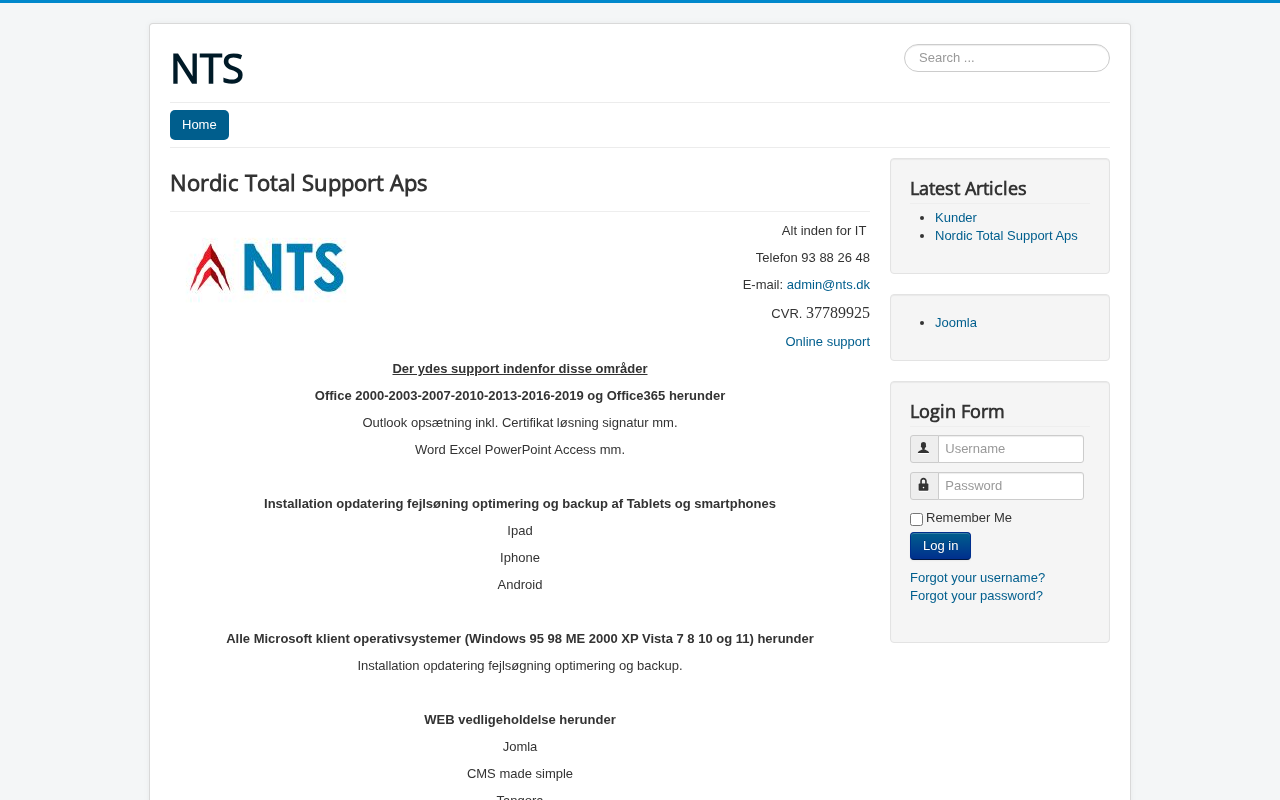Focus the Search input field
The height and width of the screenshot is (800, 1280).
coord(1007,58)
